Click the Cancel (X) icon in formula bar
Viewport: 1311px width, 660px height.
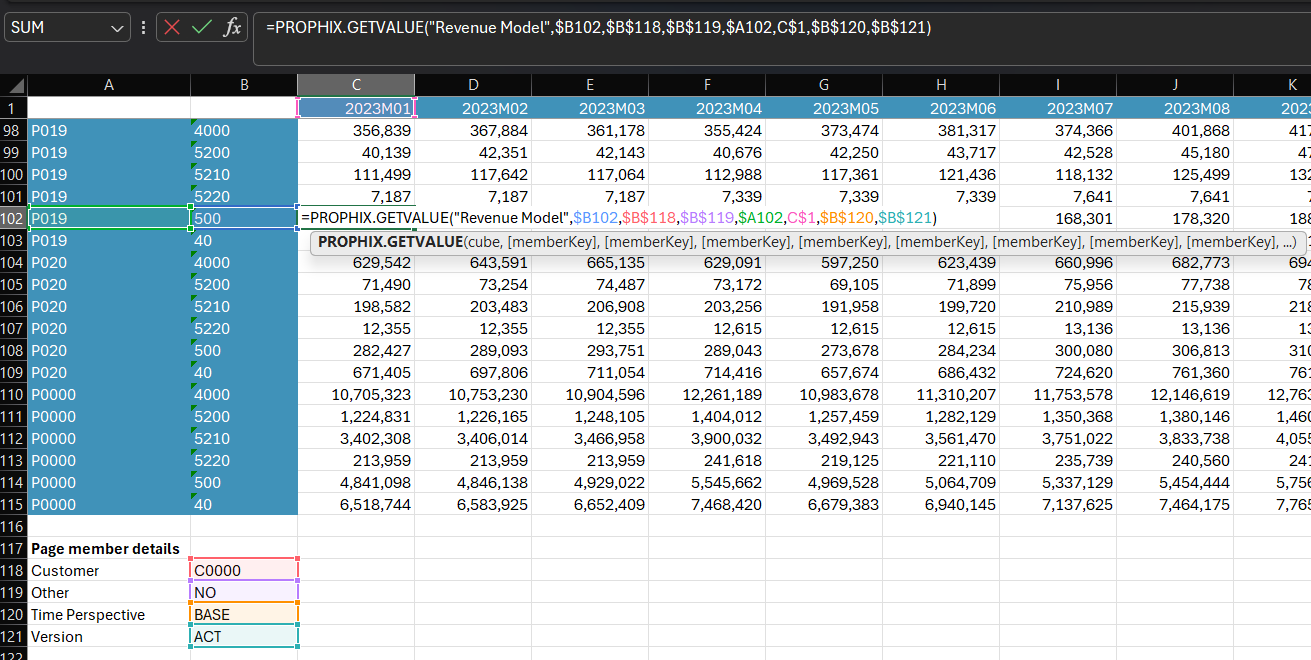(173, 28)
